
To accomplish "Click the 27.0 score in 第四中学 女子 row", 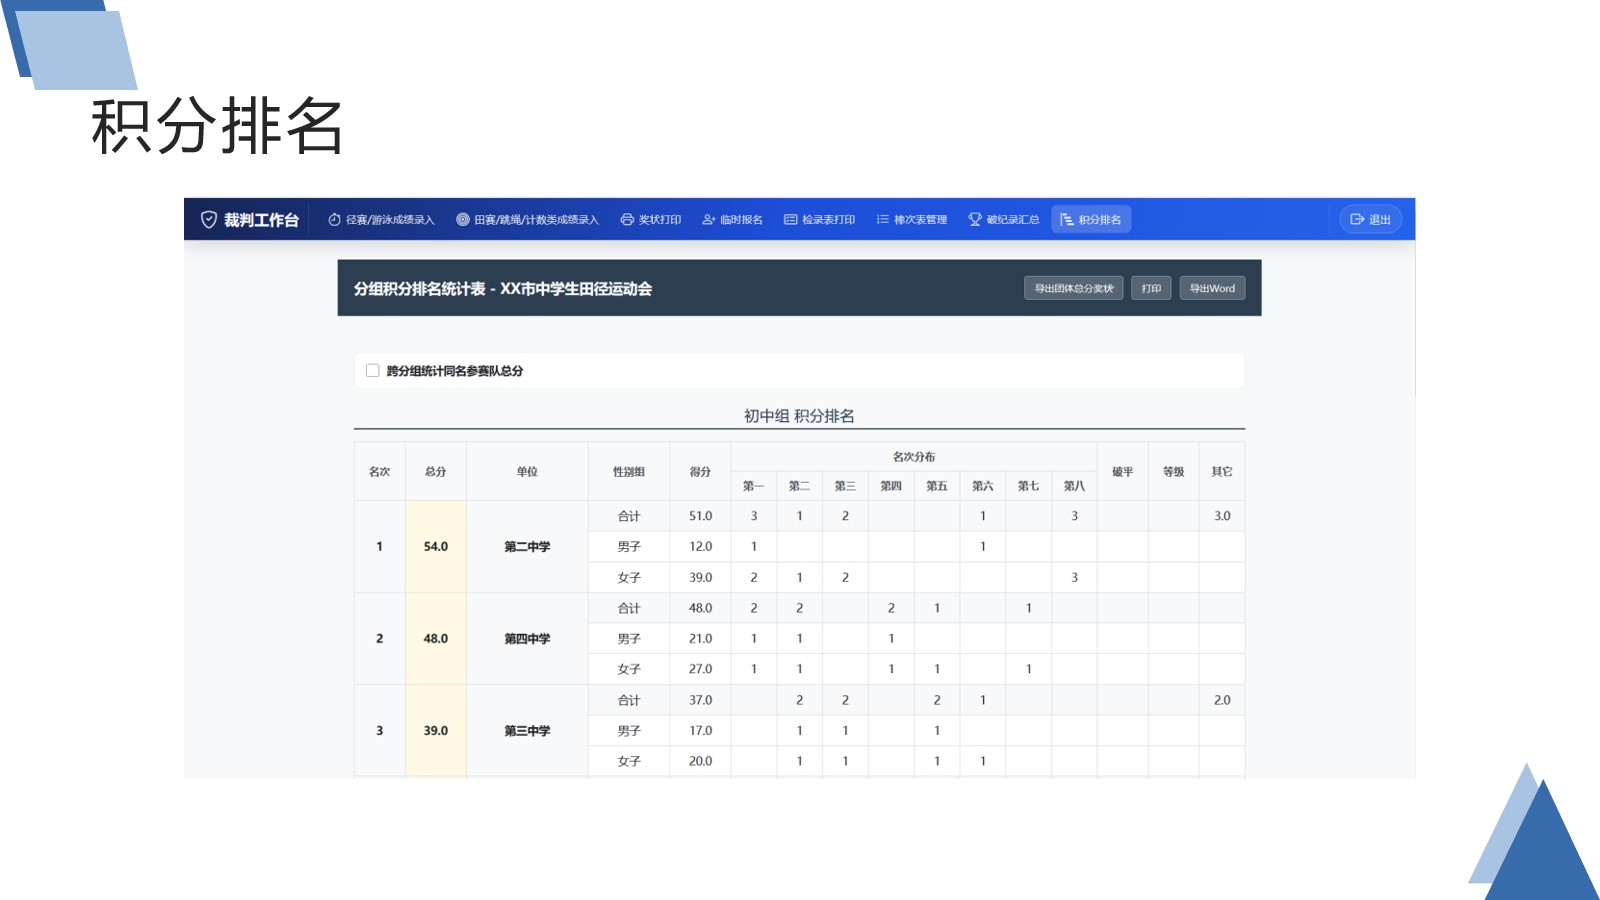I will click(x=700, y=669).
